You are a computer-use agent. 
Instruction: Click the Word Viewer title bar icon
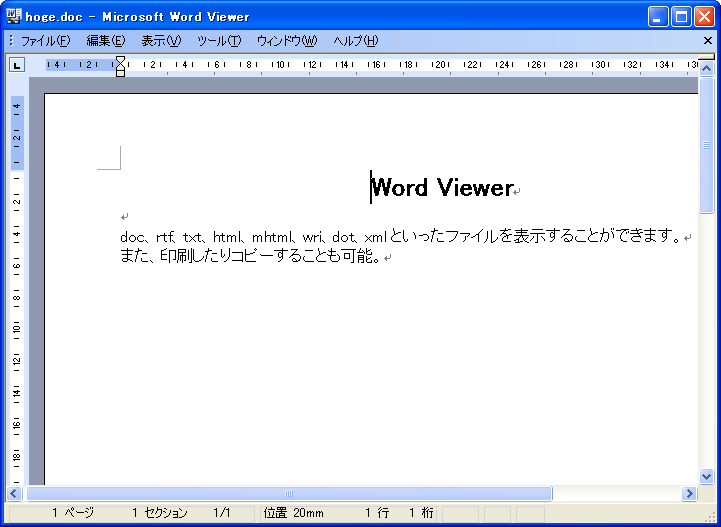(x=14, y=17)
